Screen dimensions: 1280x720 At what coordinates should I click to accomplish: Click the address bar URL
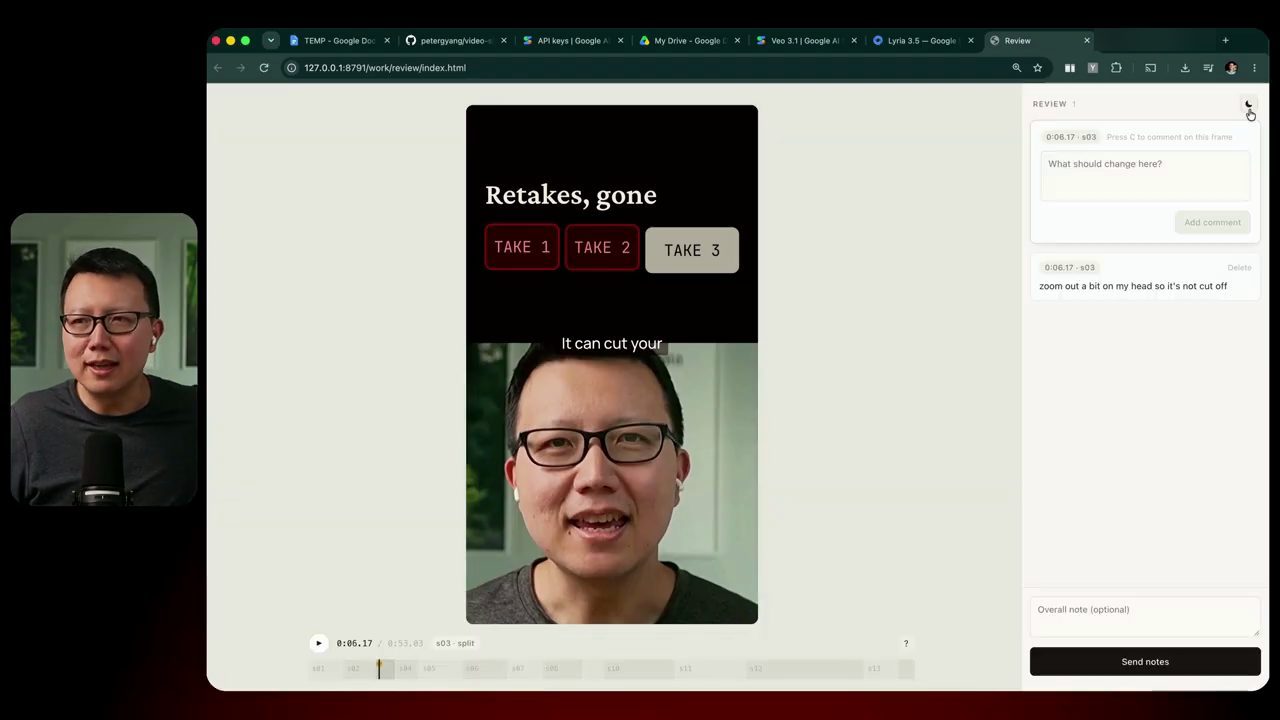385,68
